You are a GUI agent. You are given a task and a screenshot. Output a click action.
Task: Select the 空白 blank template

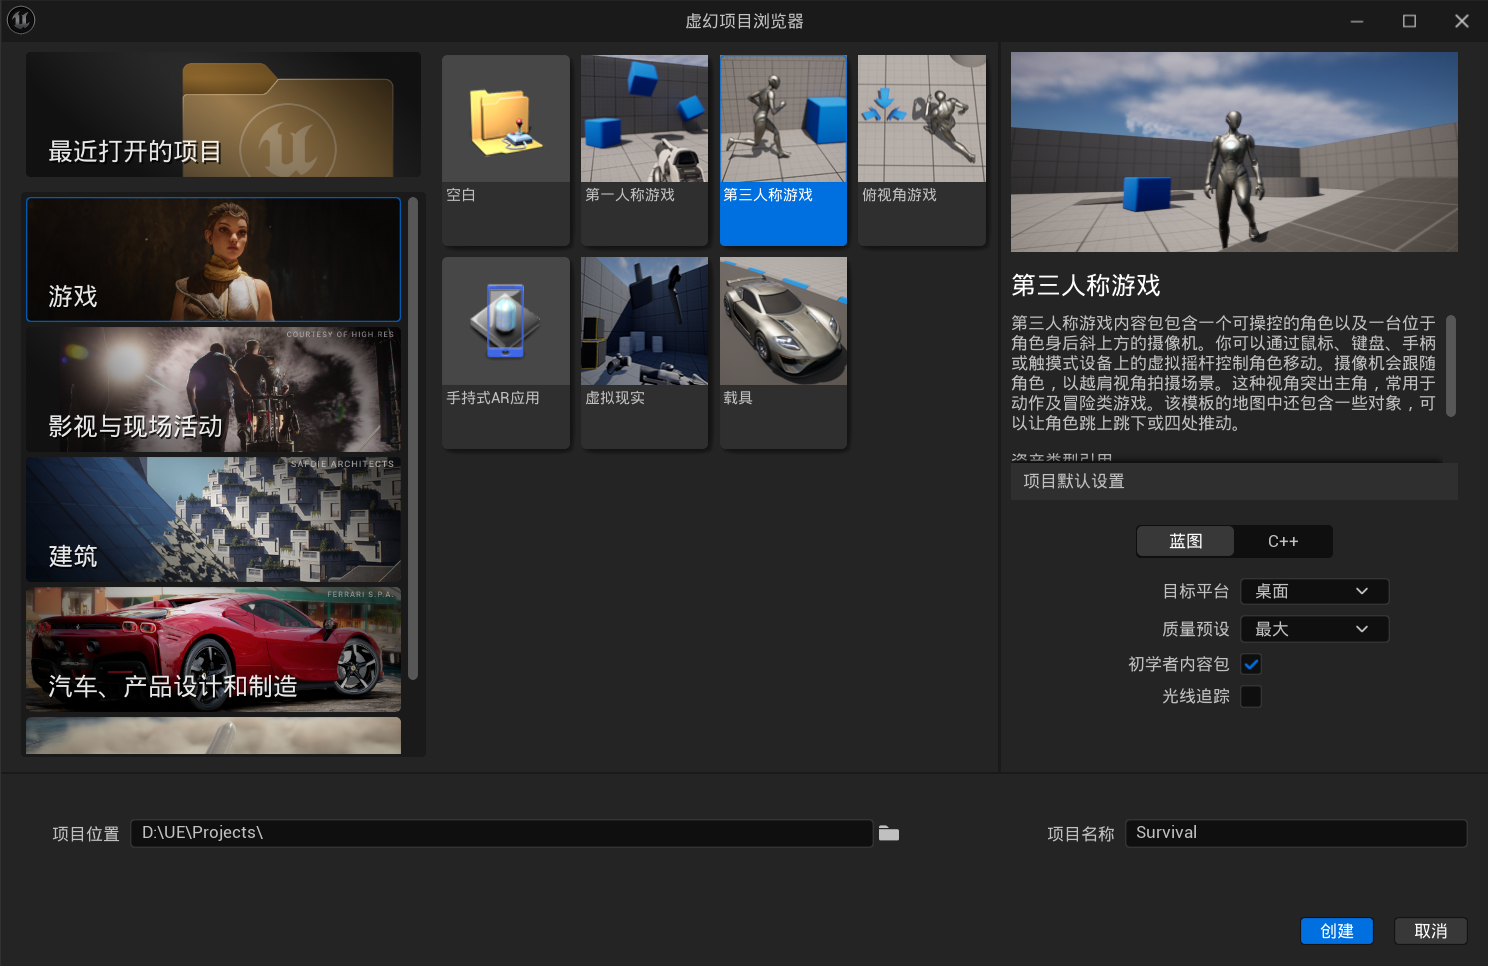click(x=505, y=150)
